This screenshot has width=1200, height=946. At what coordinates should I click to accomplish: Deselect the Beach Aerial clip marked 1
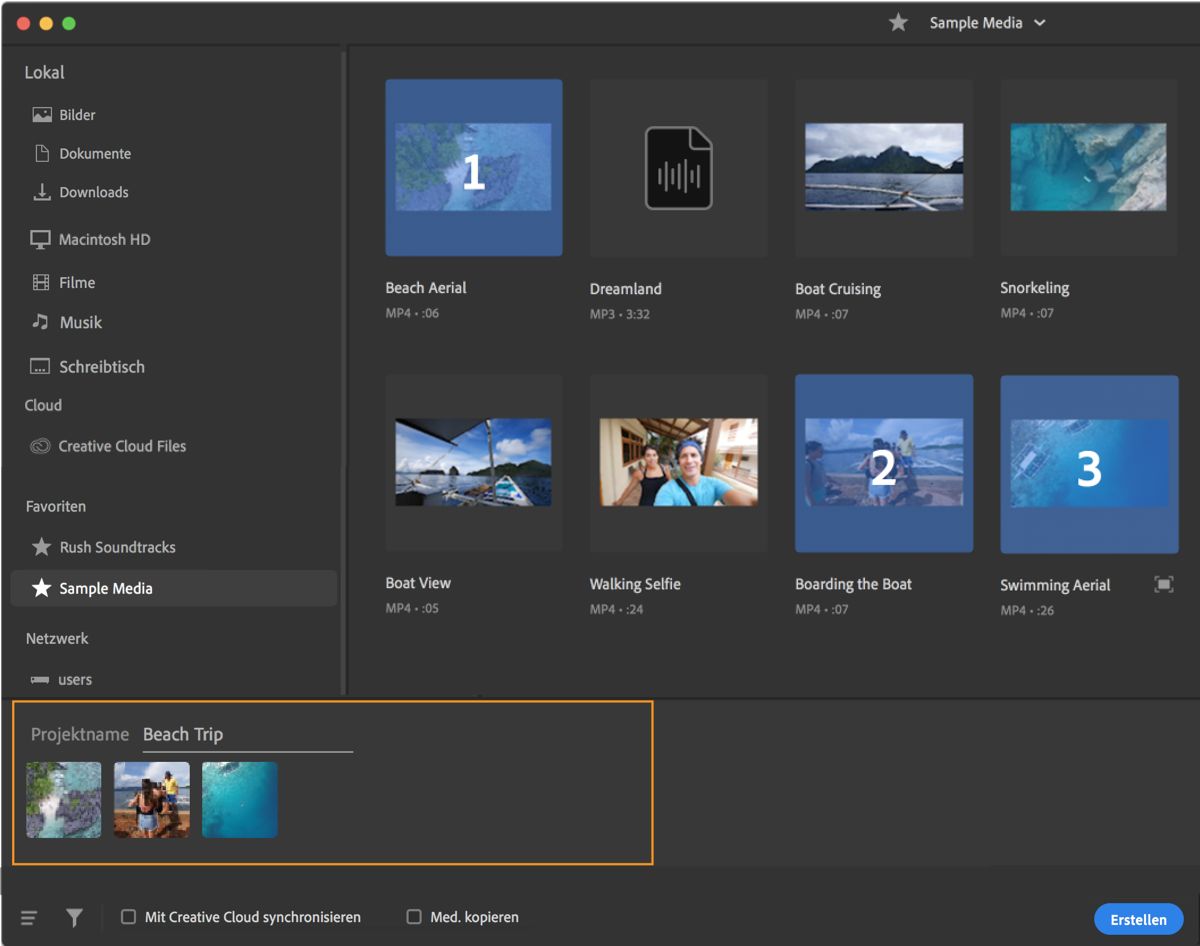pos(473,168)
